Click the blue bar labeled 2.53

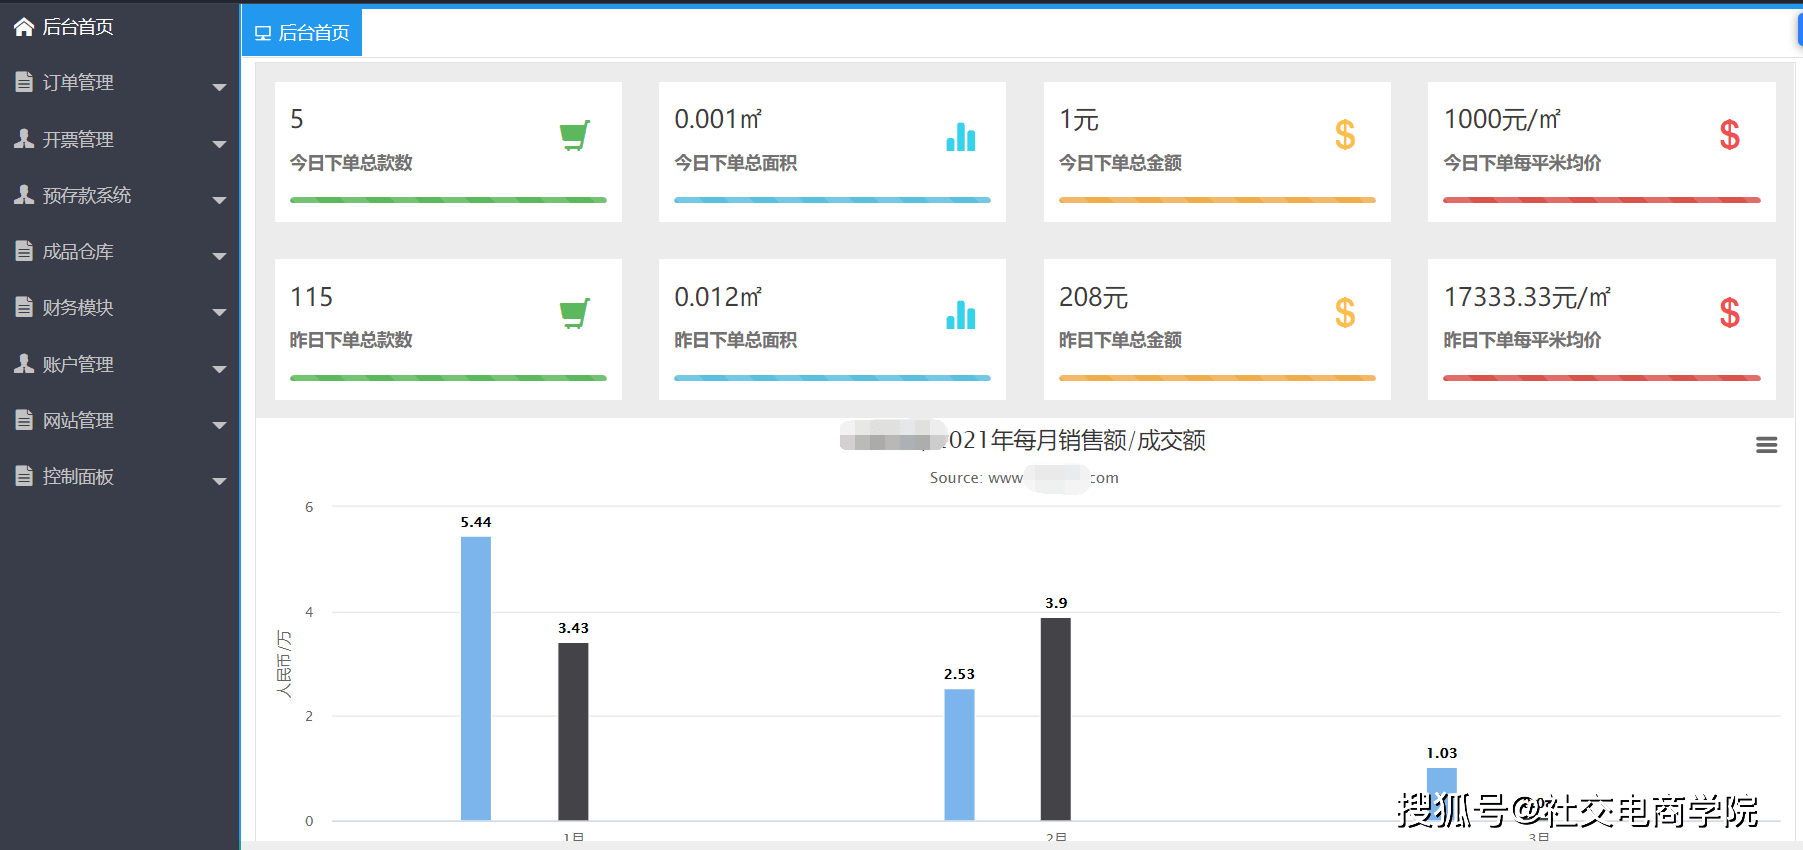click(x=959, y=754)
